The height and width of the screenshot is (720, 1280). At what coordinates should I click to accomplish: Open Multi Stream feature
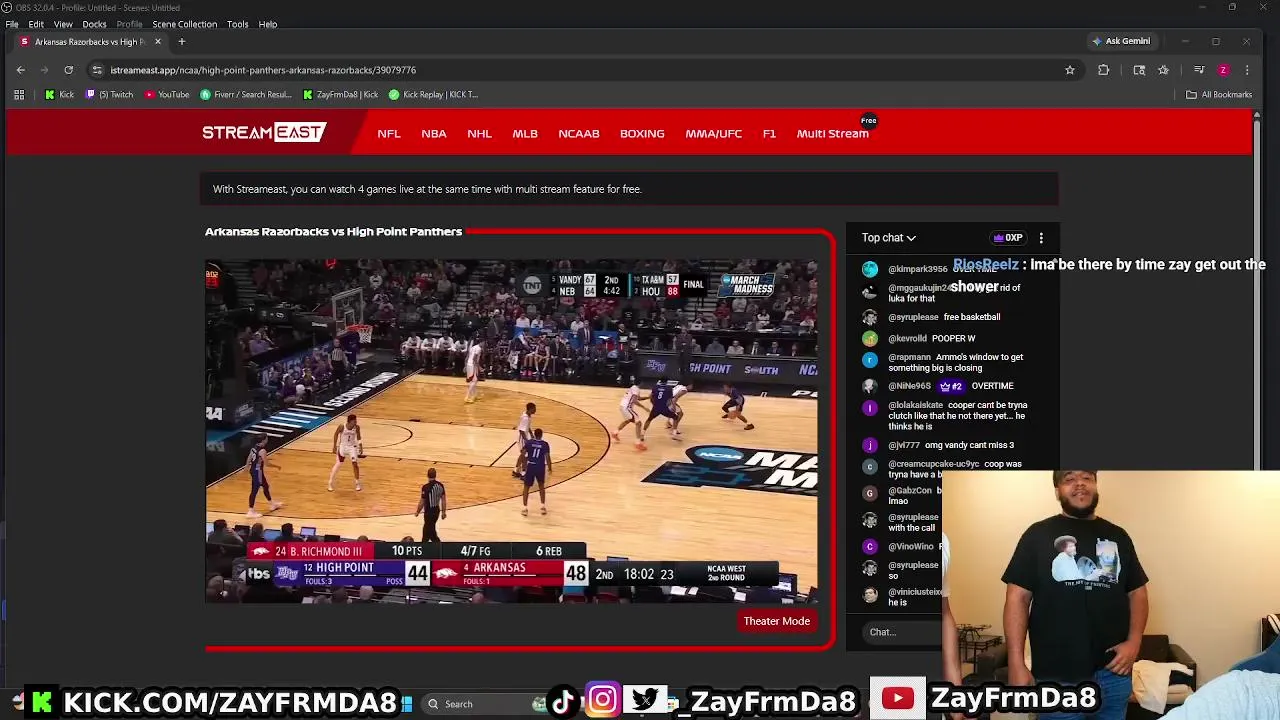coord(833,133)
